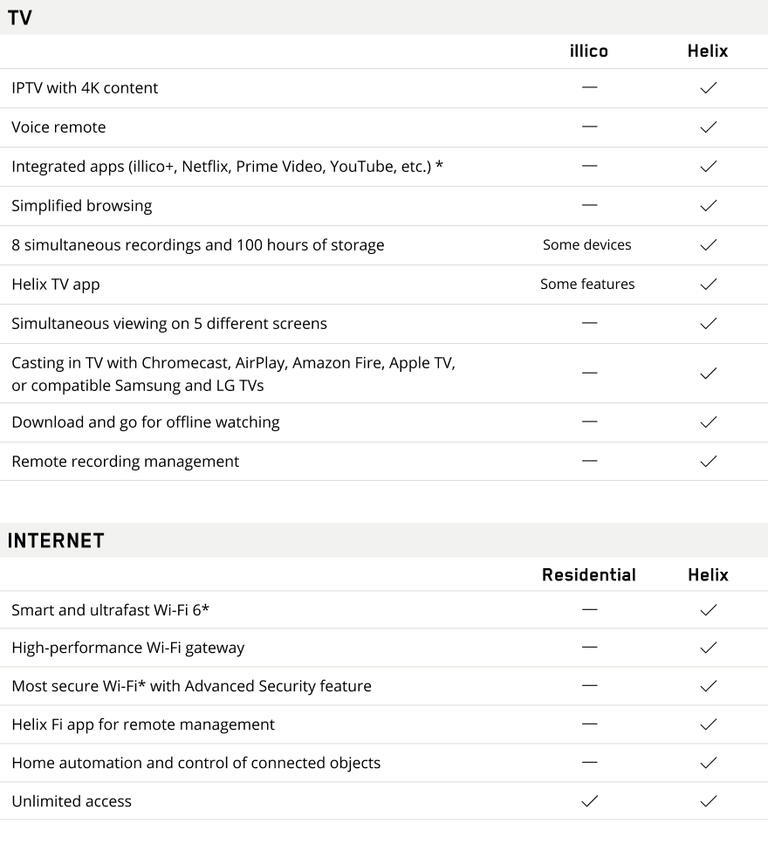Click Residential dash for High-performance Wi-Fi gateway
768x851 pixels.
click(589, 647)
